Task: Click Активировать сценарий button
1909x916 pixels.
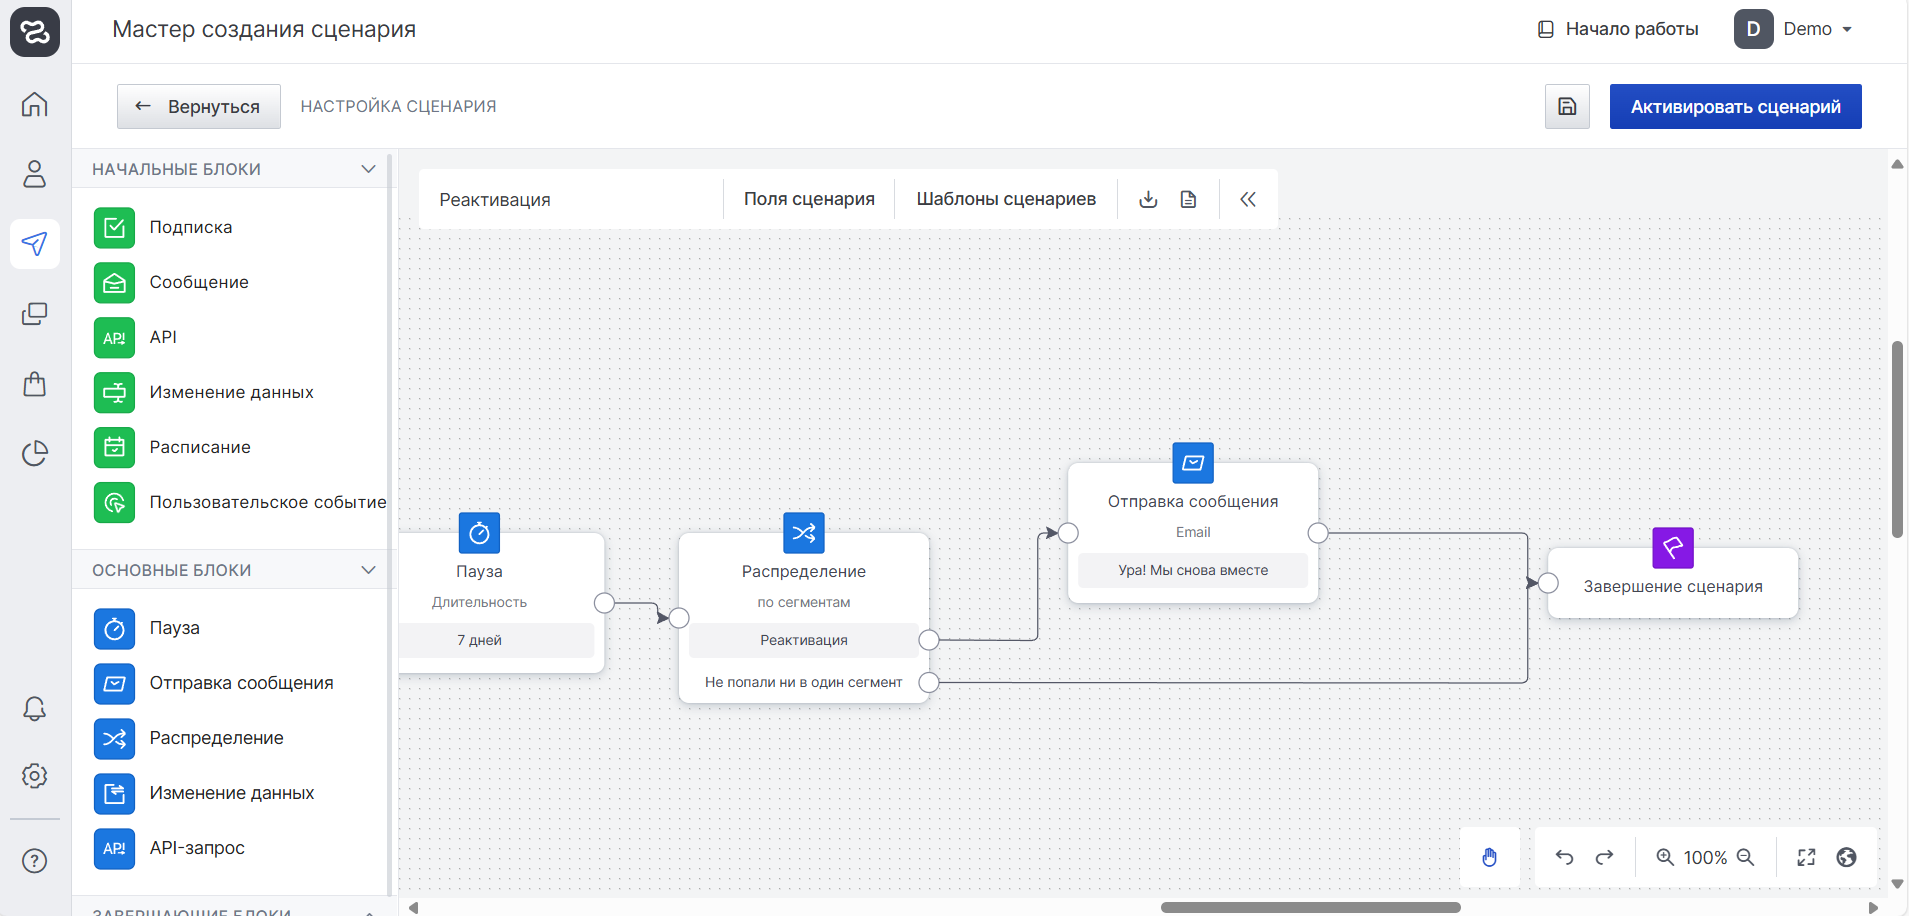Action: click(1735, 107)
